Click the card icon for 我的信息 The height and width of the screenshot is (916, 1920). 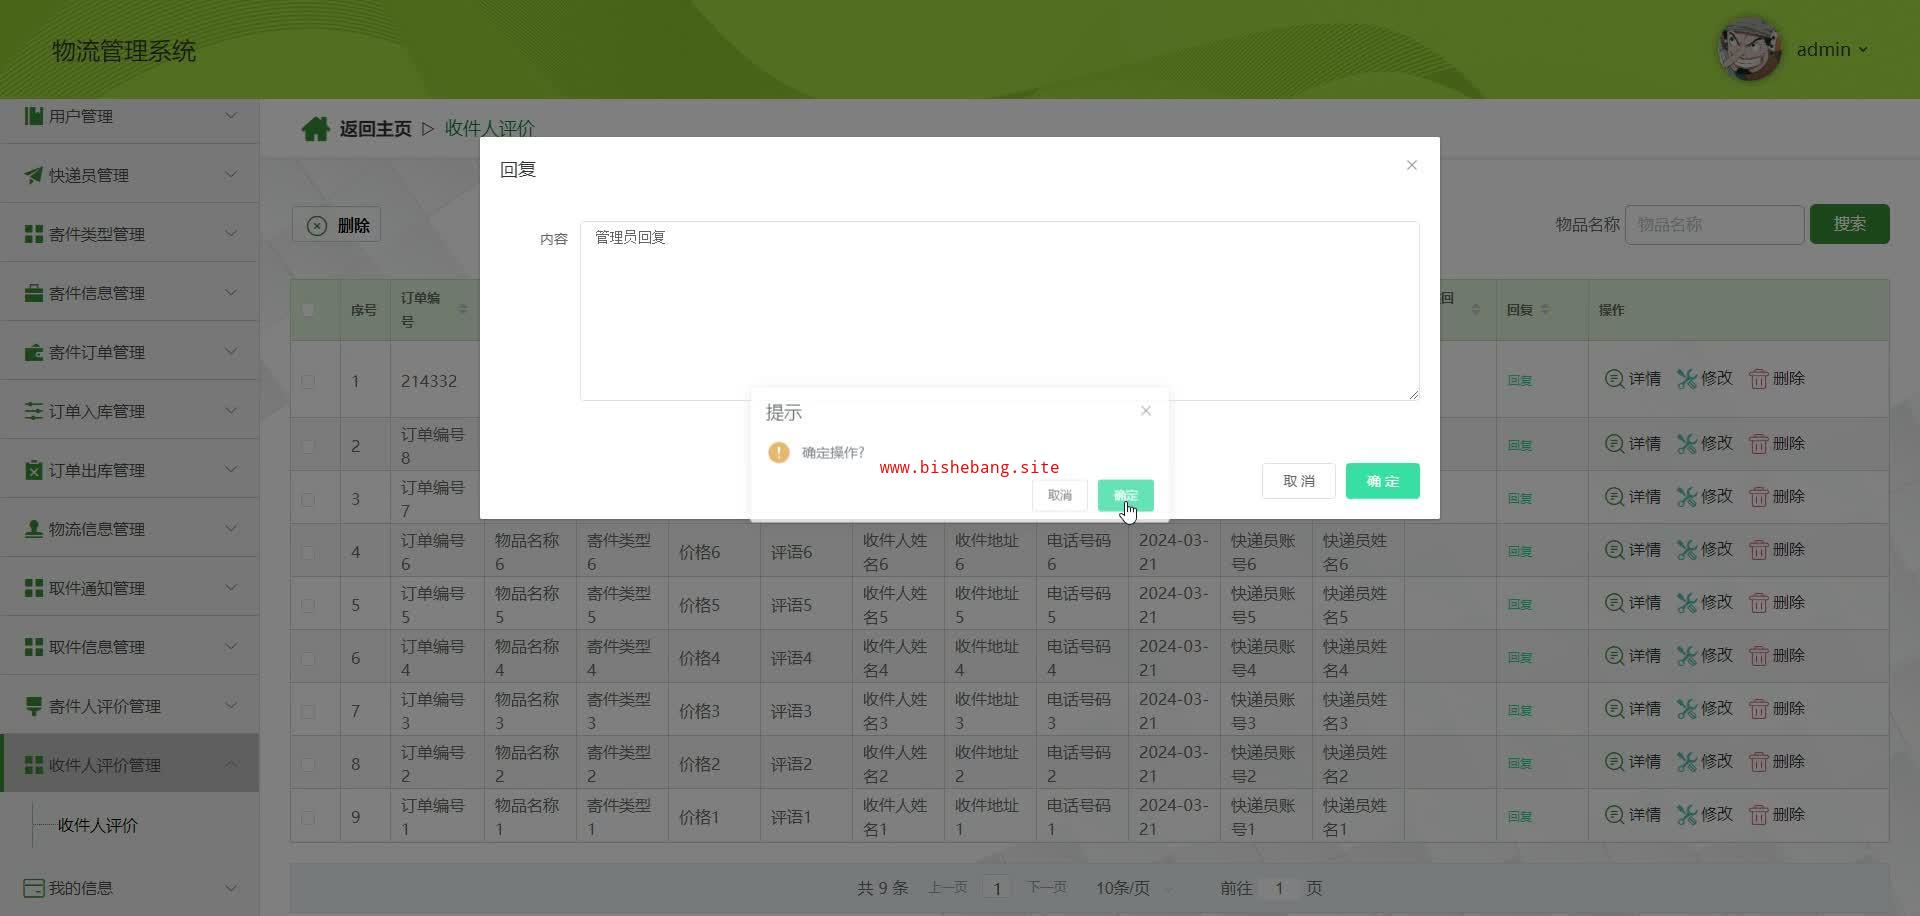click(34, 888)
